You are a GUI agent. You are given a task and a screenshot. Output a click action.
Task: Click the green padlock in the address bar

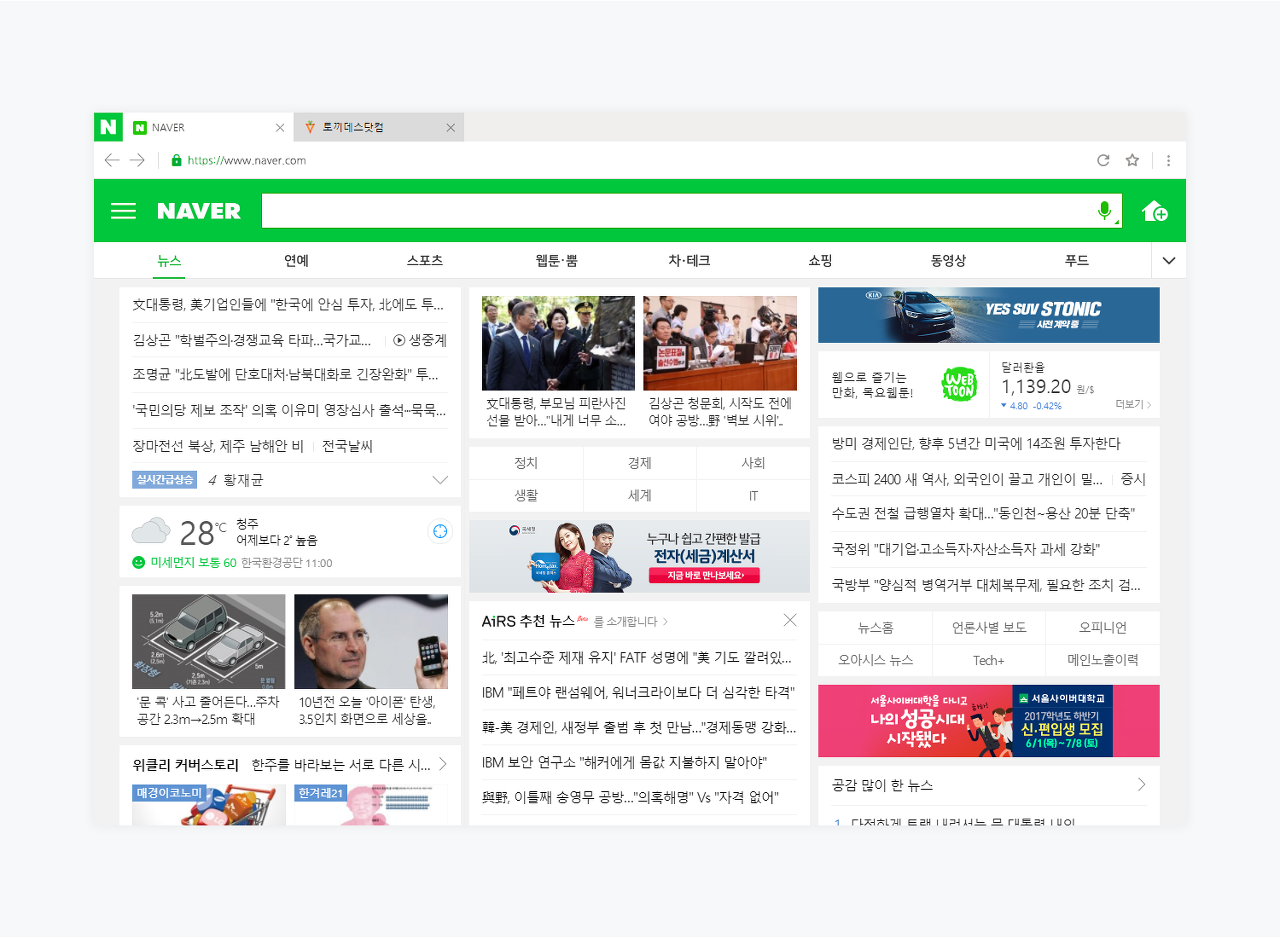[177, 160]
